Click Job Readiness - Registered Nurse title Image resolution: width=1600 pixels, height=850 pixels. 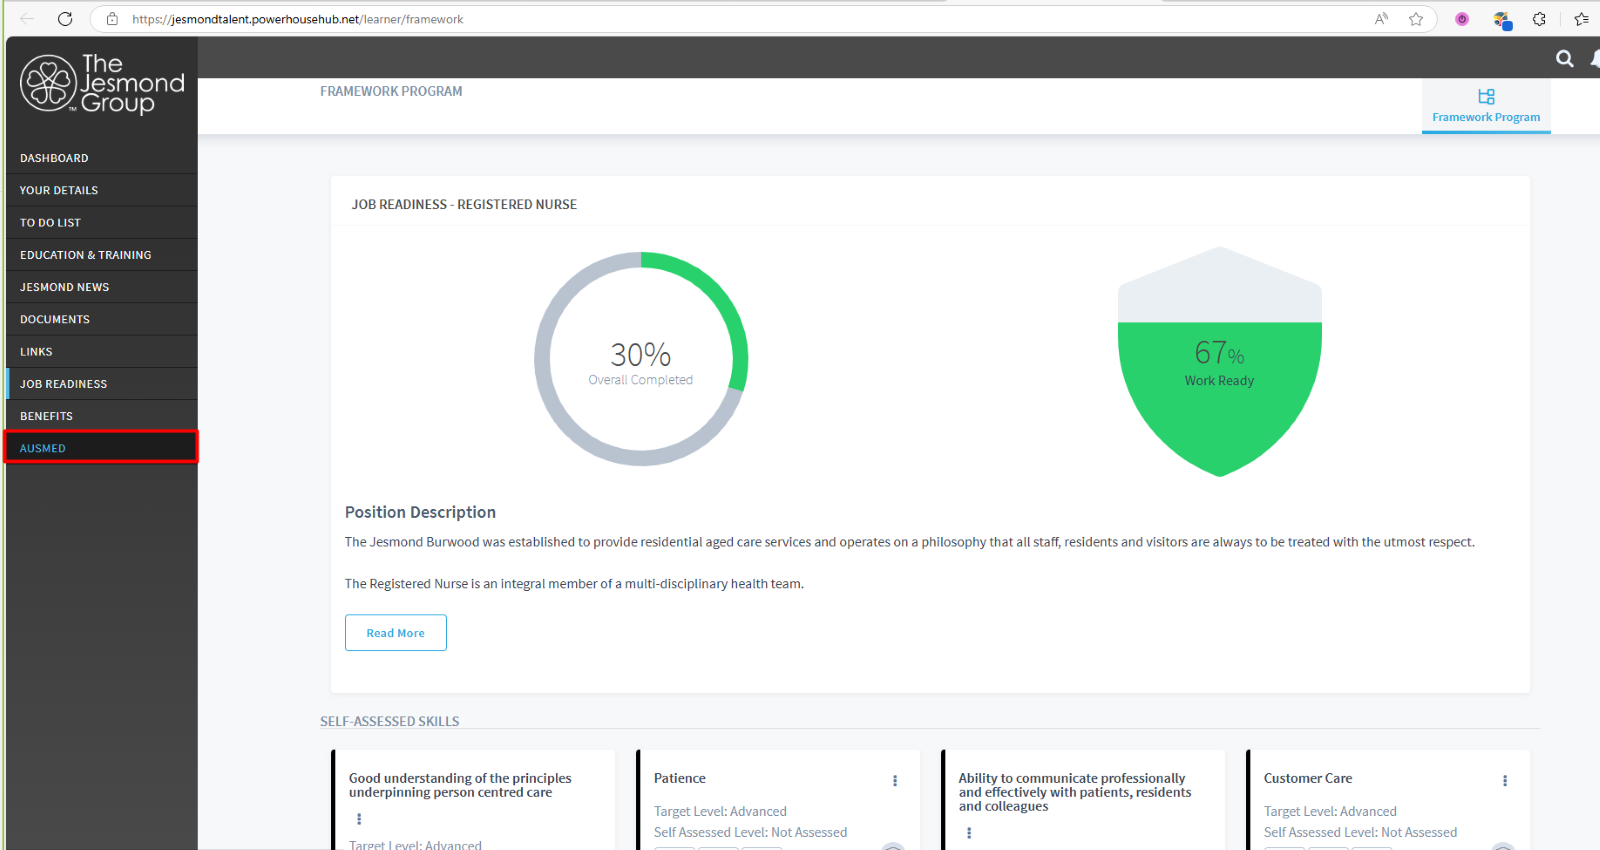(464, 204)
